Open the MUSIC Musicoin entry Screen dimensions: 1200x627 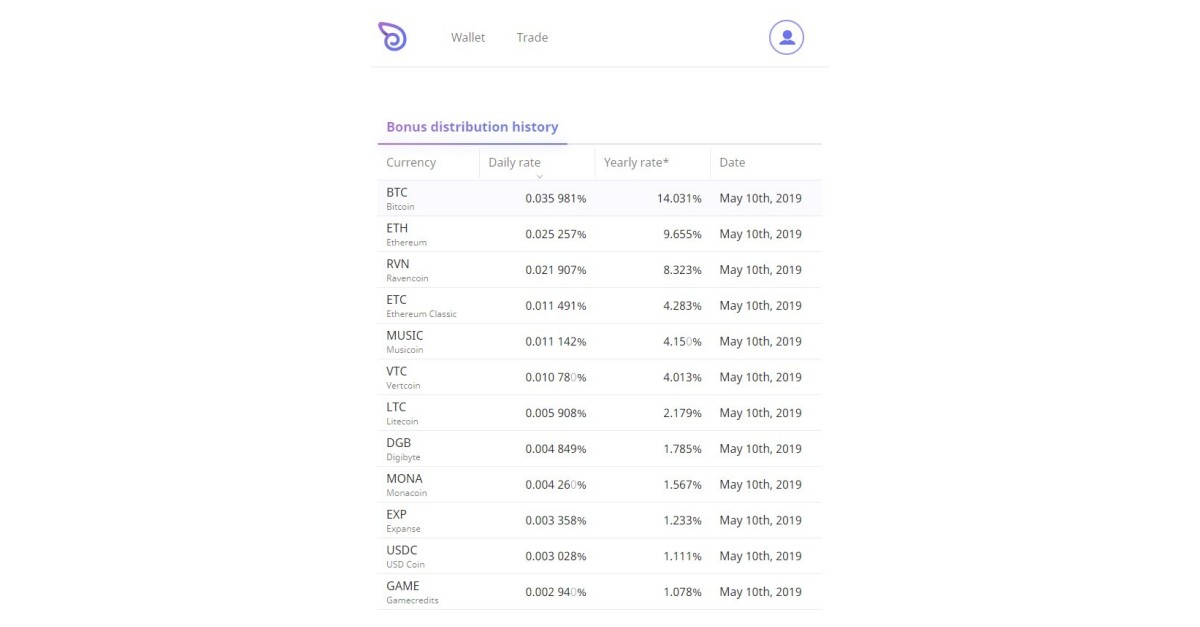point(598,341)
